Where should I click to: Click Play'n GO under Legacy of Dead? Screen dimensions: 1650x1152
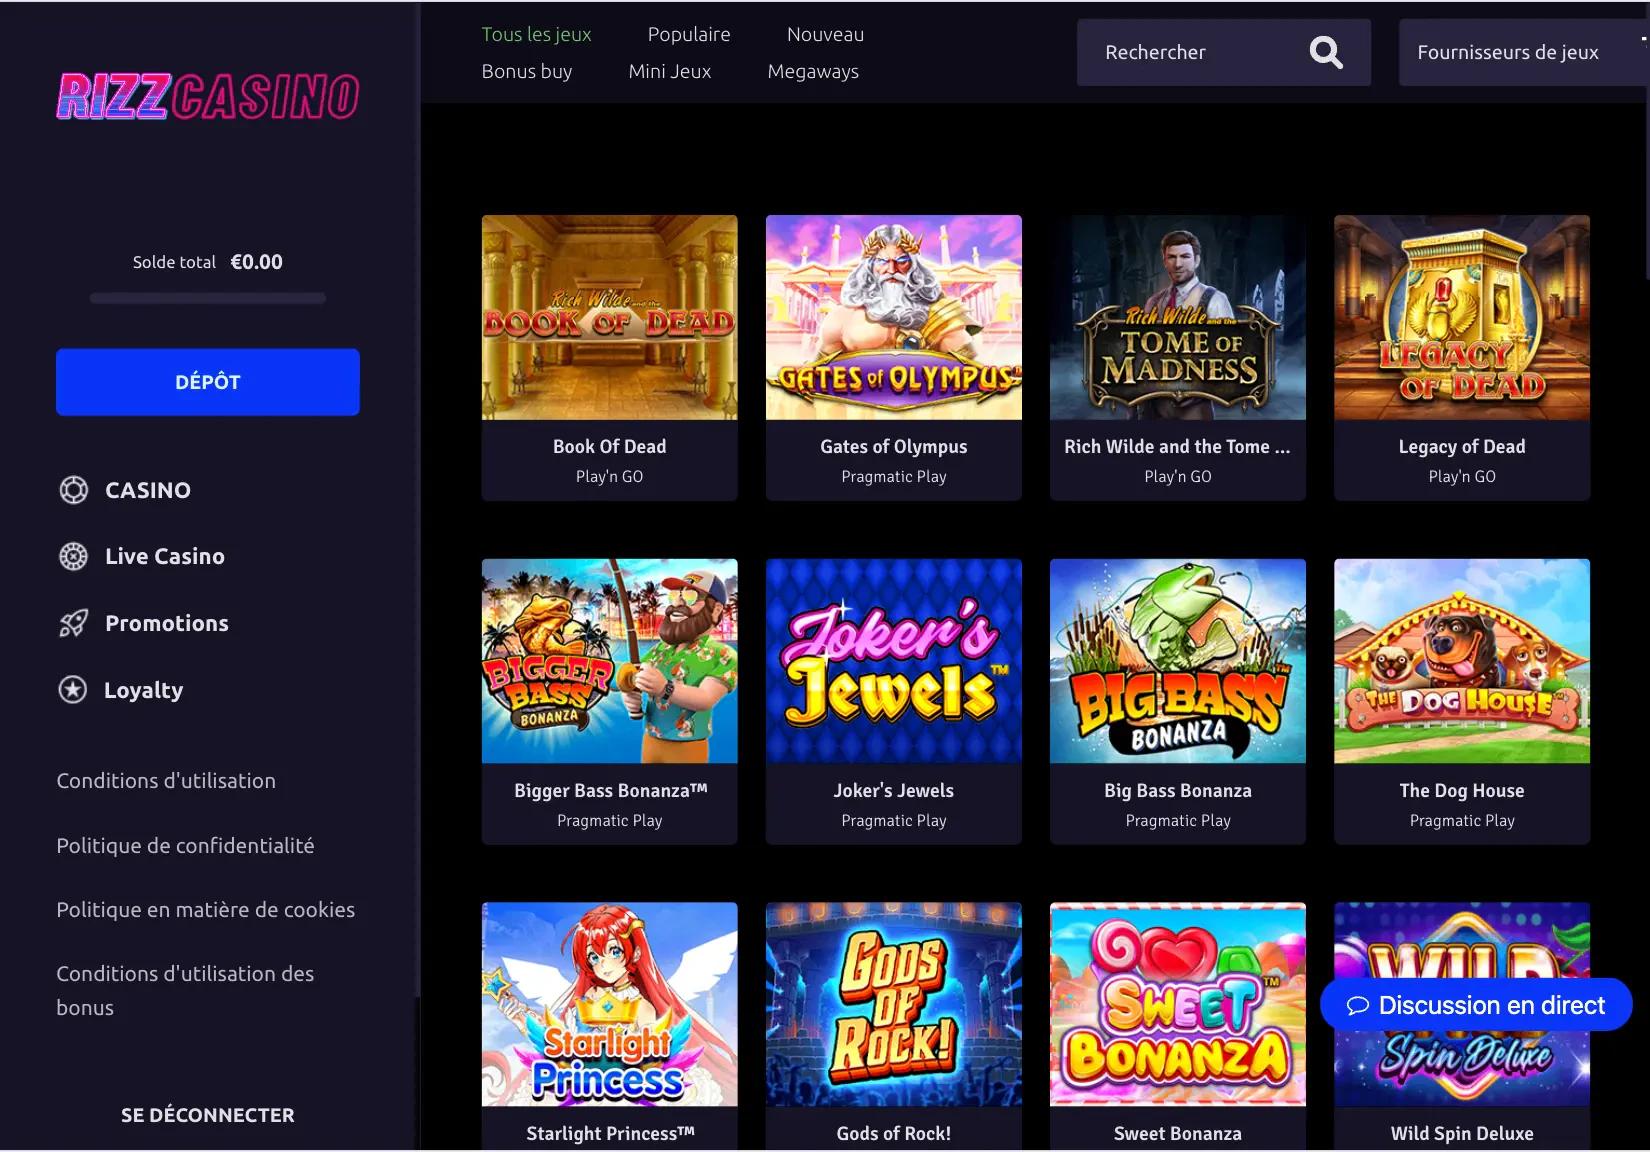(x=1462, y=477)
